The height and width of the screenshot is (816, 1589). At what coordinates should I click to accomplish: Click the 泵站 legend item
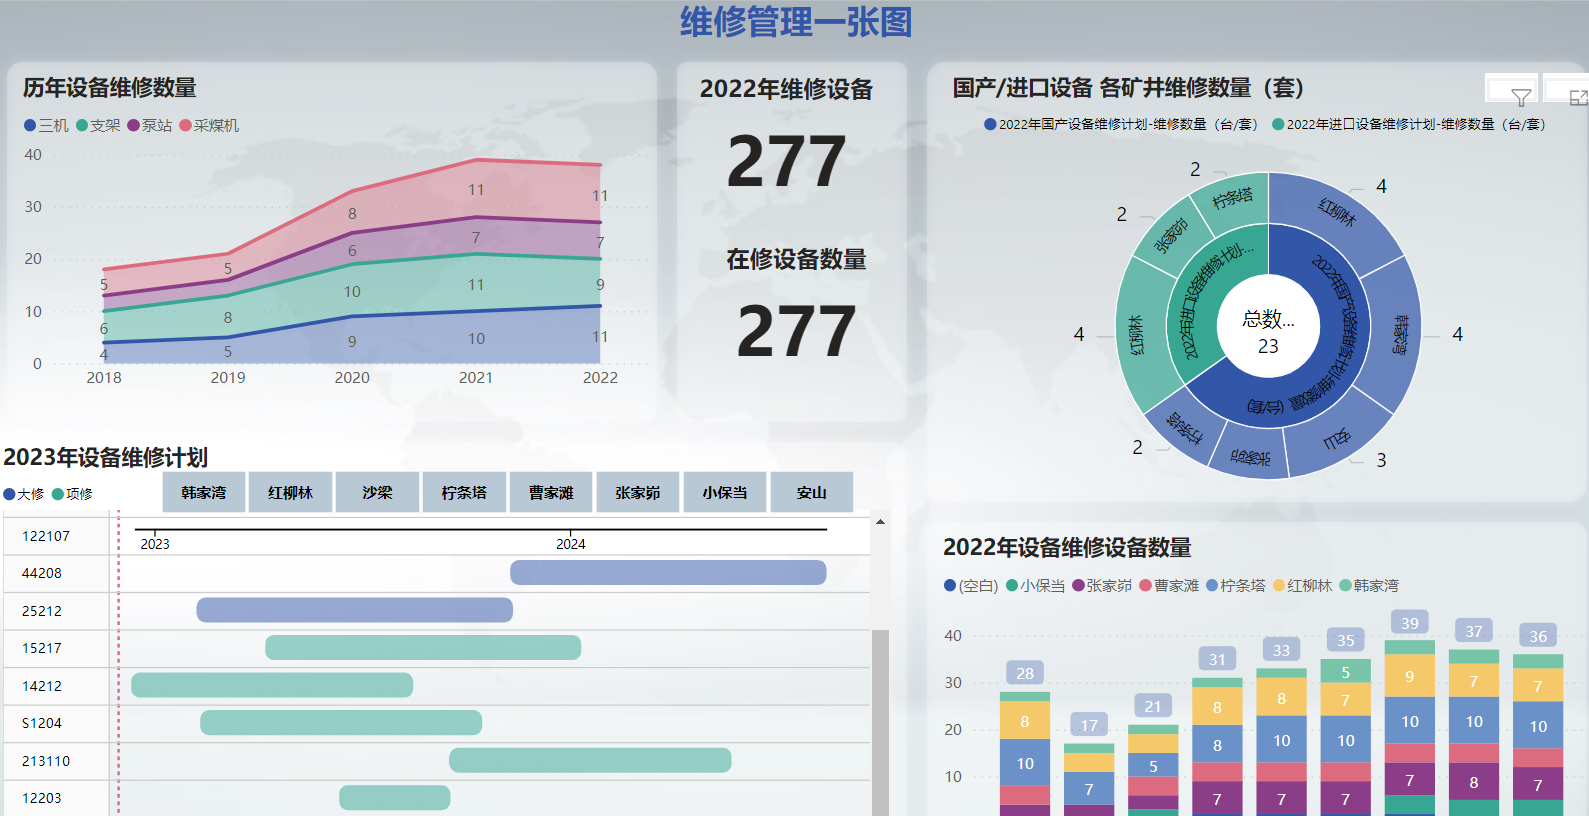click(x=150, y=126)
